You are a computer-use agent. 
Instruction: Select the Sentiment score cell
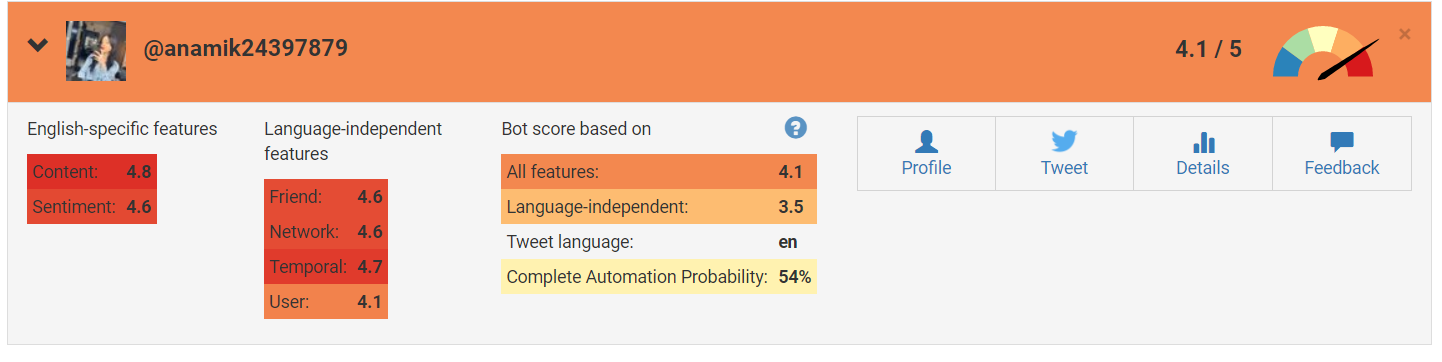pyautogui.click(x=92, y=206)
